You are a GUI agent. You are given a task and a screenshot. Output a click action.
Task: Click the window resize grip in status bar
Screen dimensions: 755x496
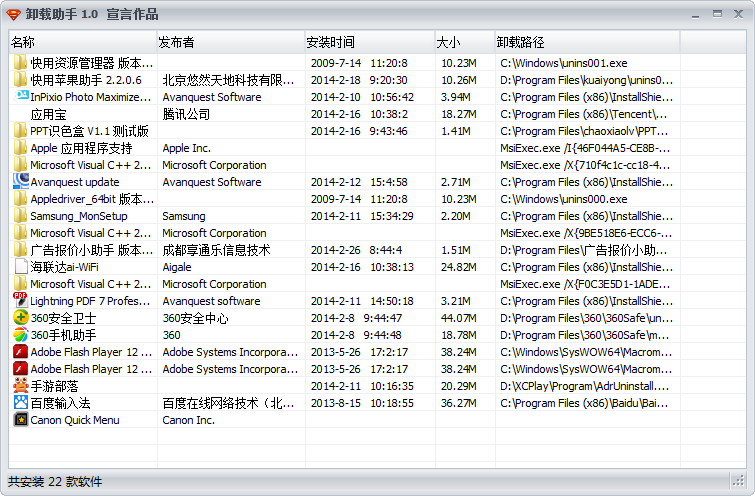click(738, 481)
